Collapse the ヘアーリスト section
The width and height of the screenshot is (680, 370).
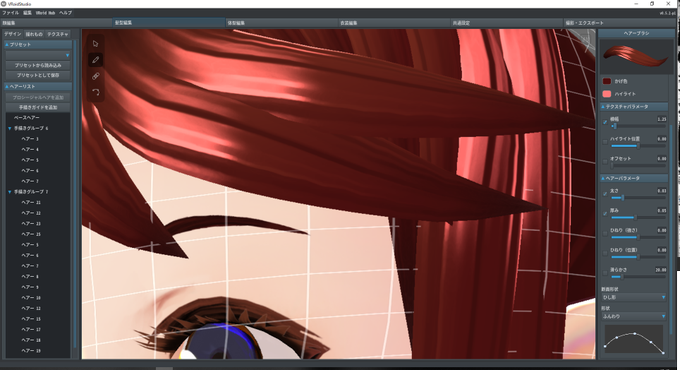38,86
